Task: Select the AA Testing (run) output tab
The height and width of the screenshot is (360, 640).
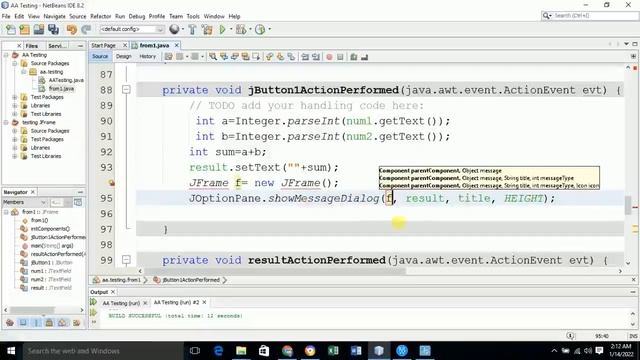Action: [121, 303]
